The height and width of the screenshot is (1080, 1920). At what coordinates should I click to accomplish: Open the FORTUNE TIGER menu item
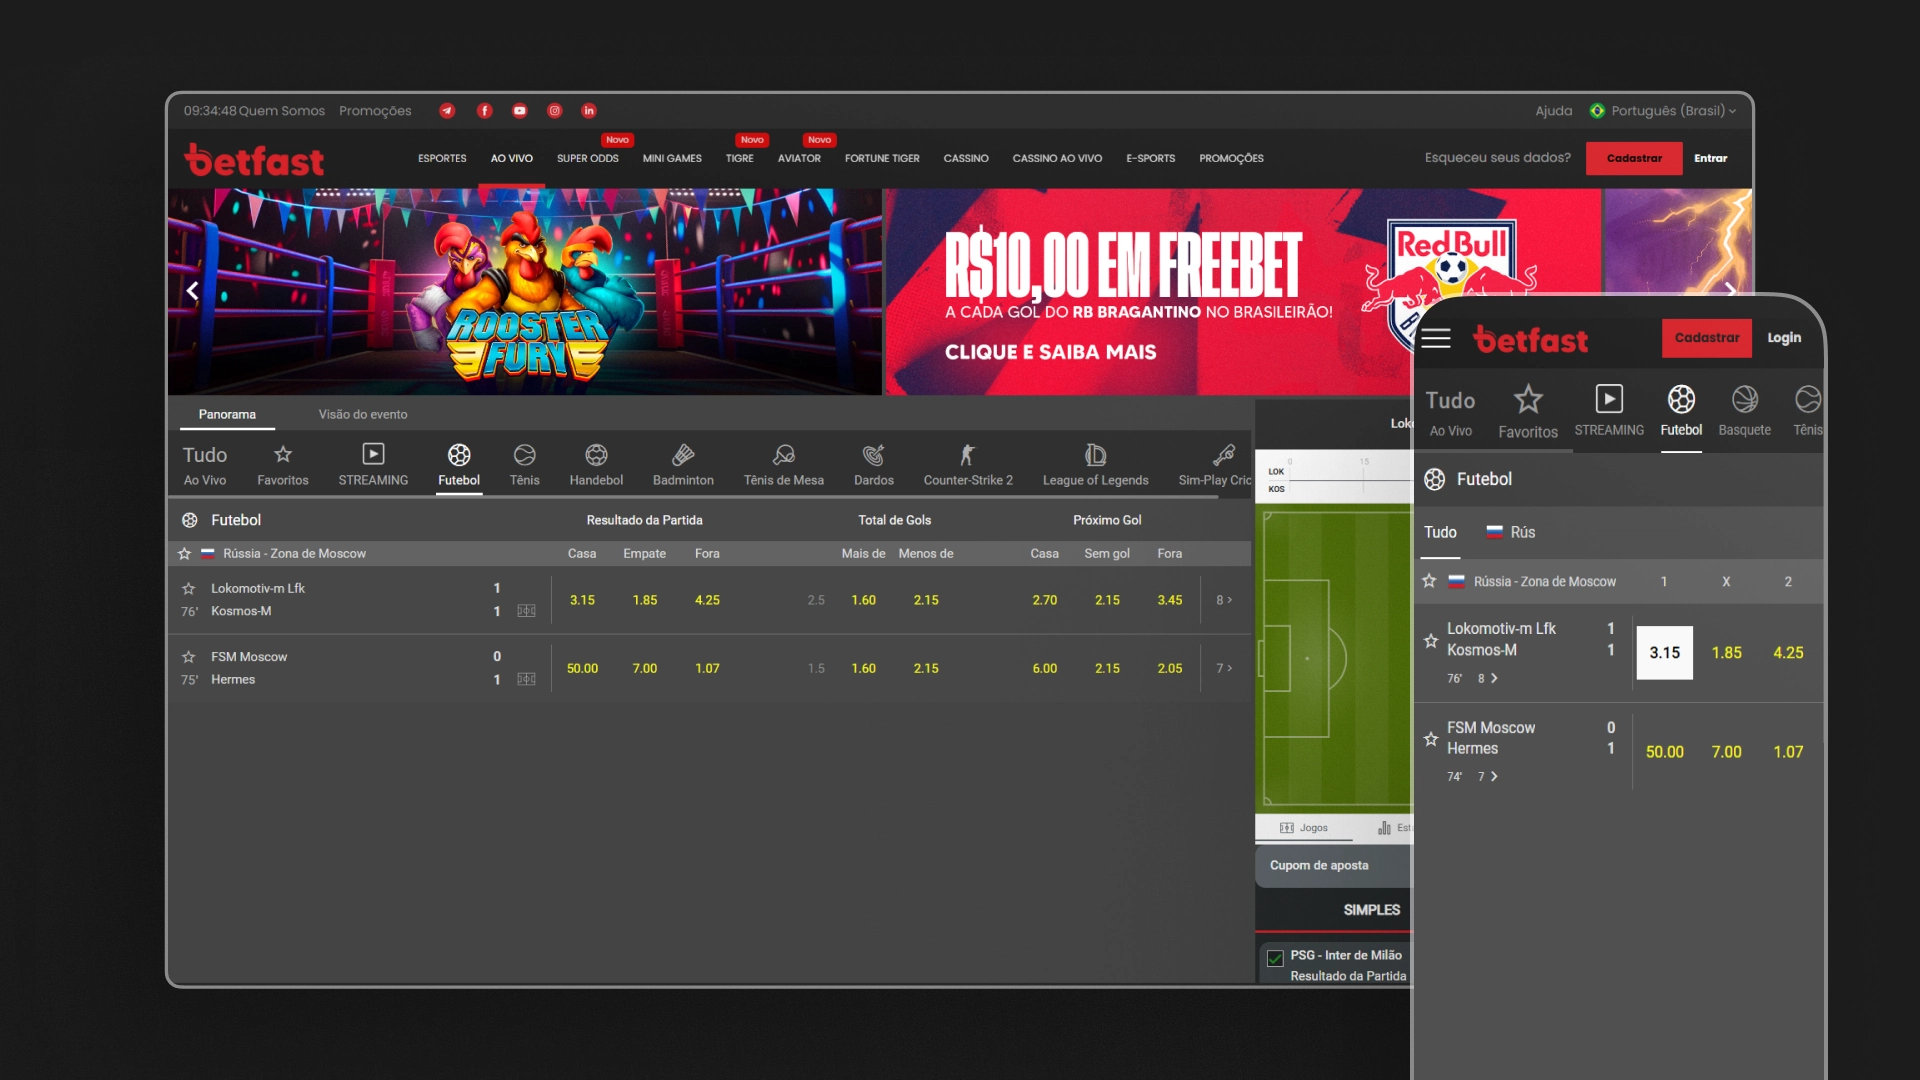(x=882, y=158)
